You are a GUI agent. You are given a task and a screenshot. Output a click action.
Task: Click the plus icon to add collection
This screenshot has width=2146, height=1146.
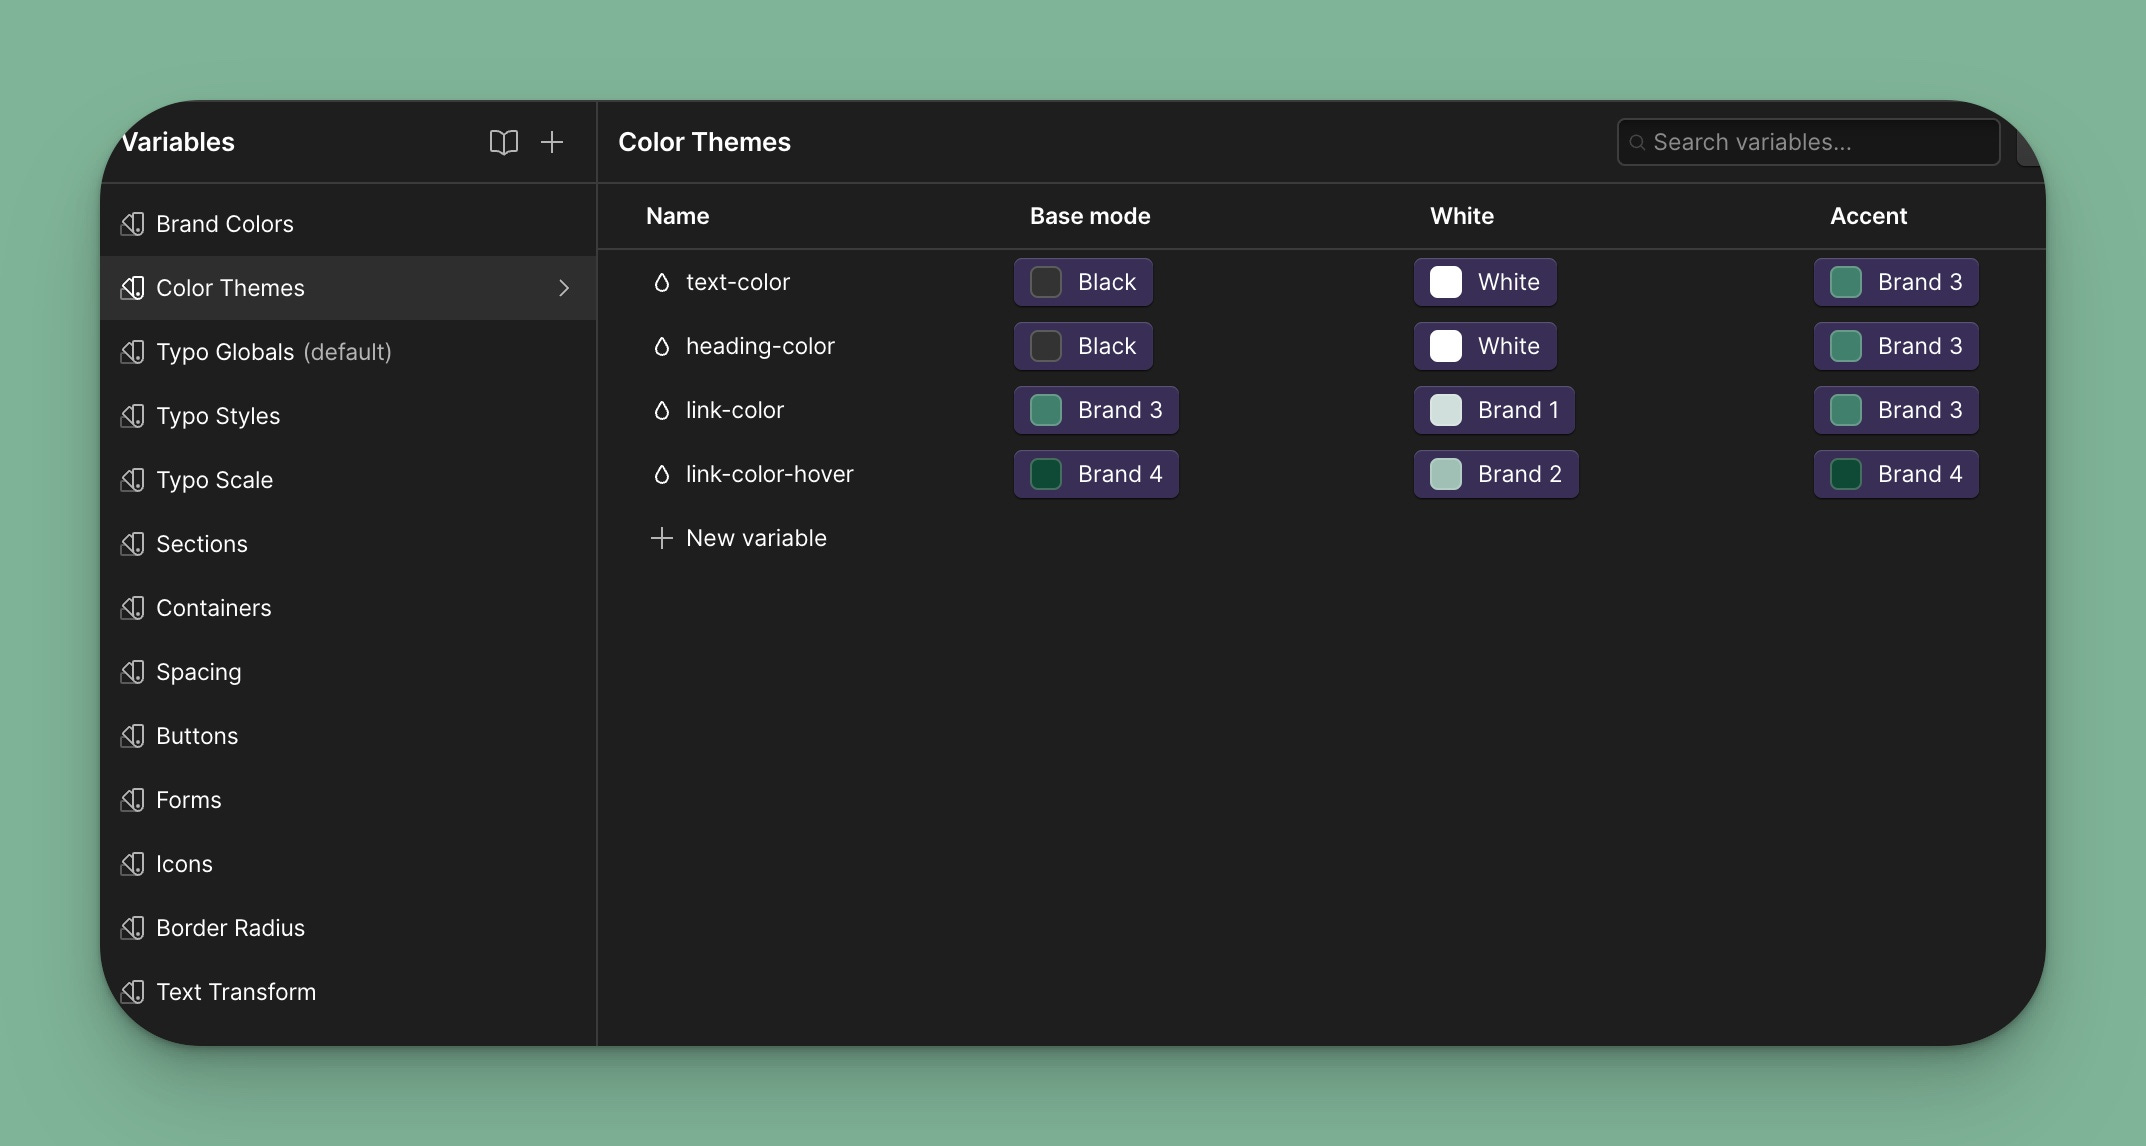[x=552, y=142]
